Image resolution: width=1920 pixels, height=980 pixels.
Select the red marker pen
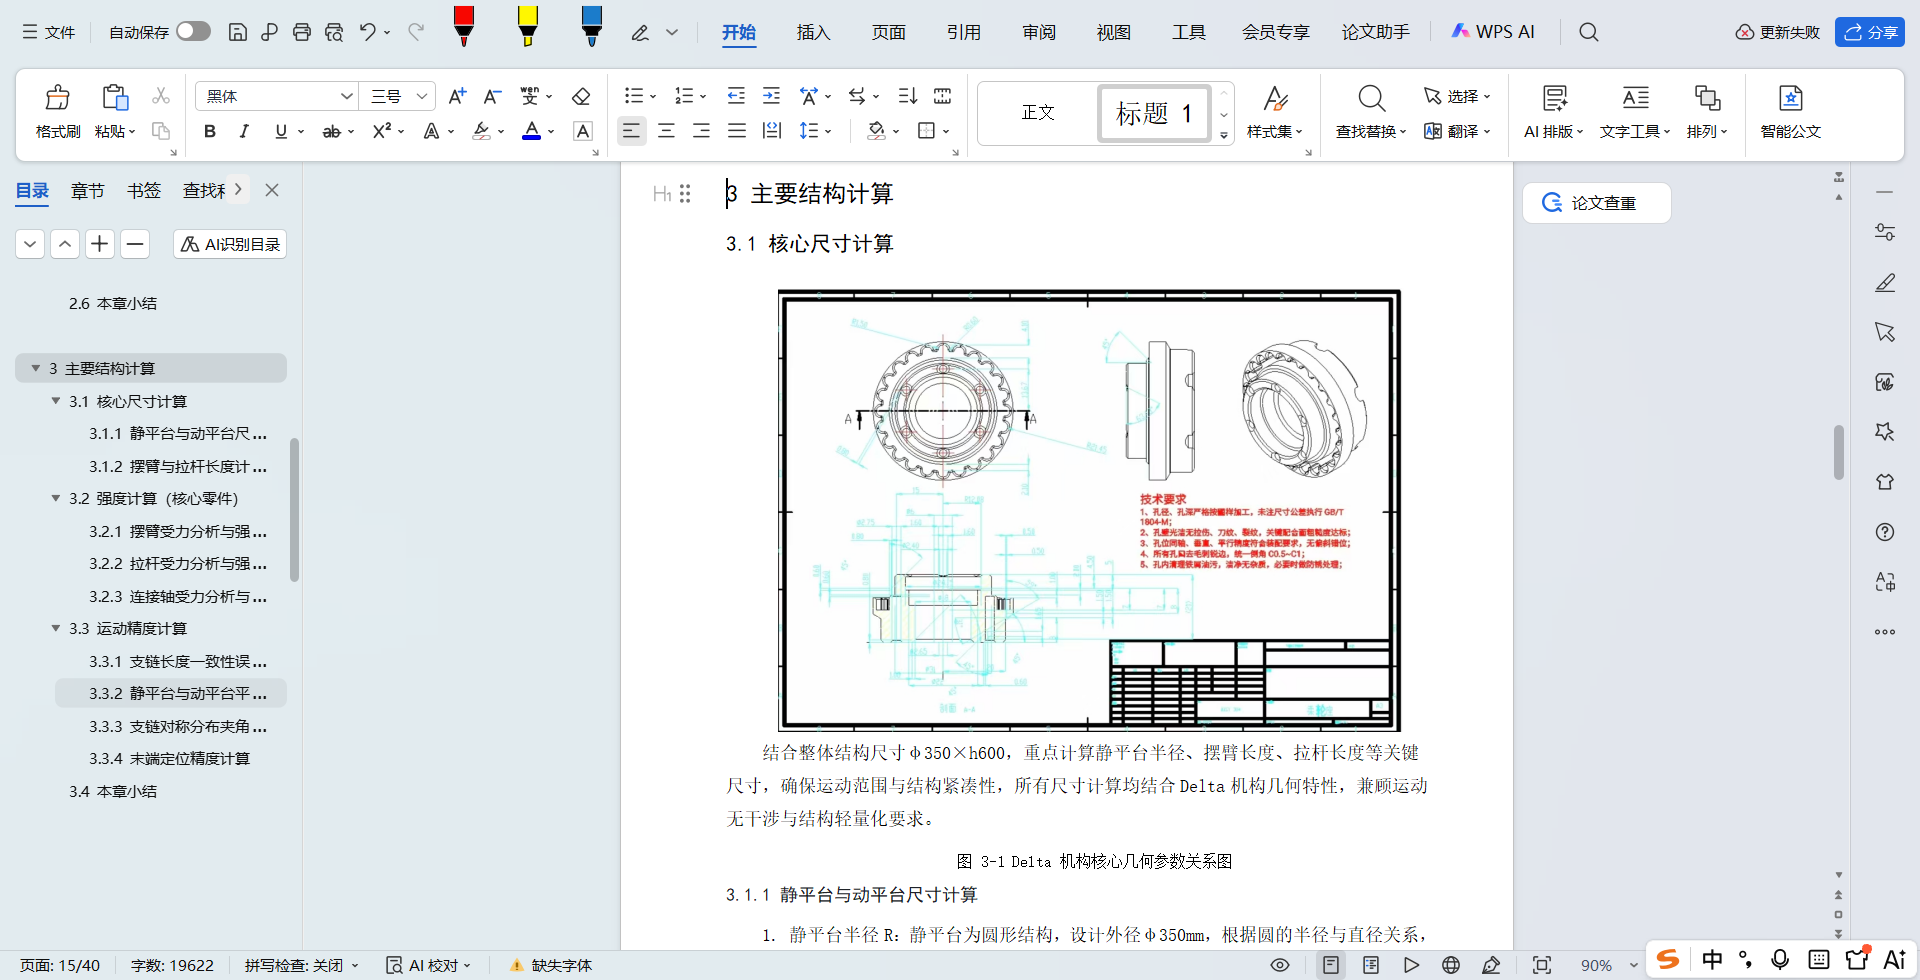click(x=464, y=26)
